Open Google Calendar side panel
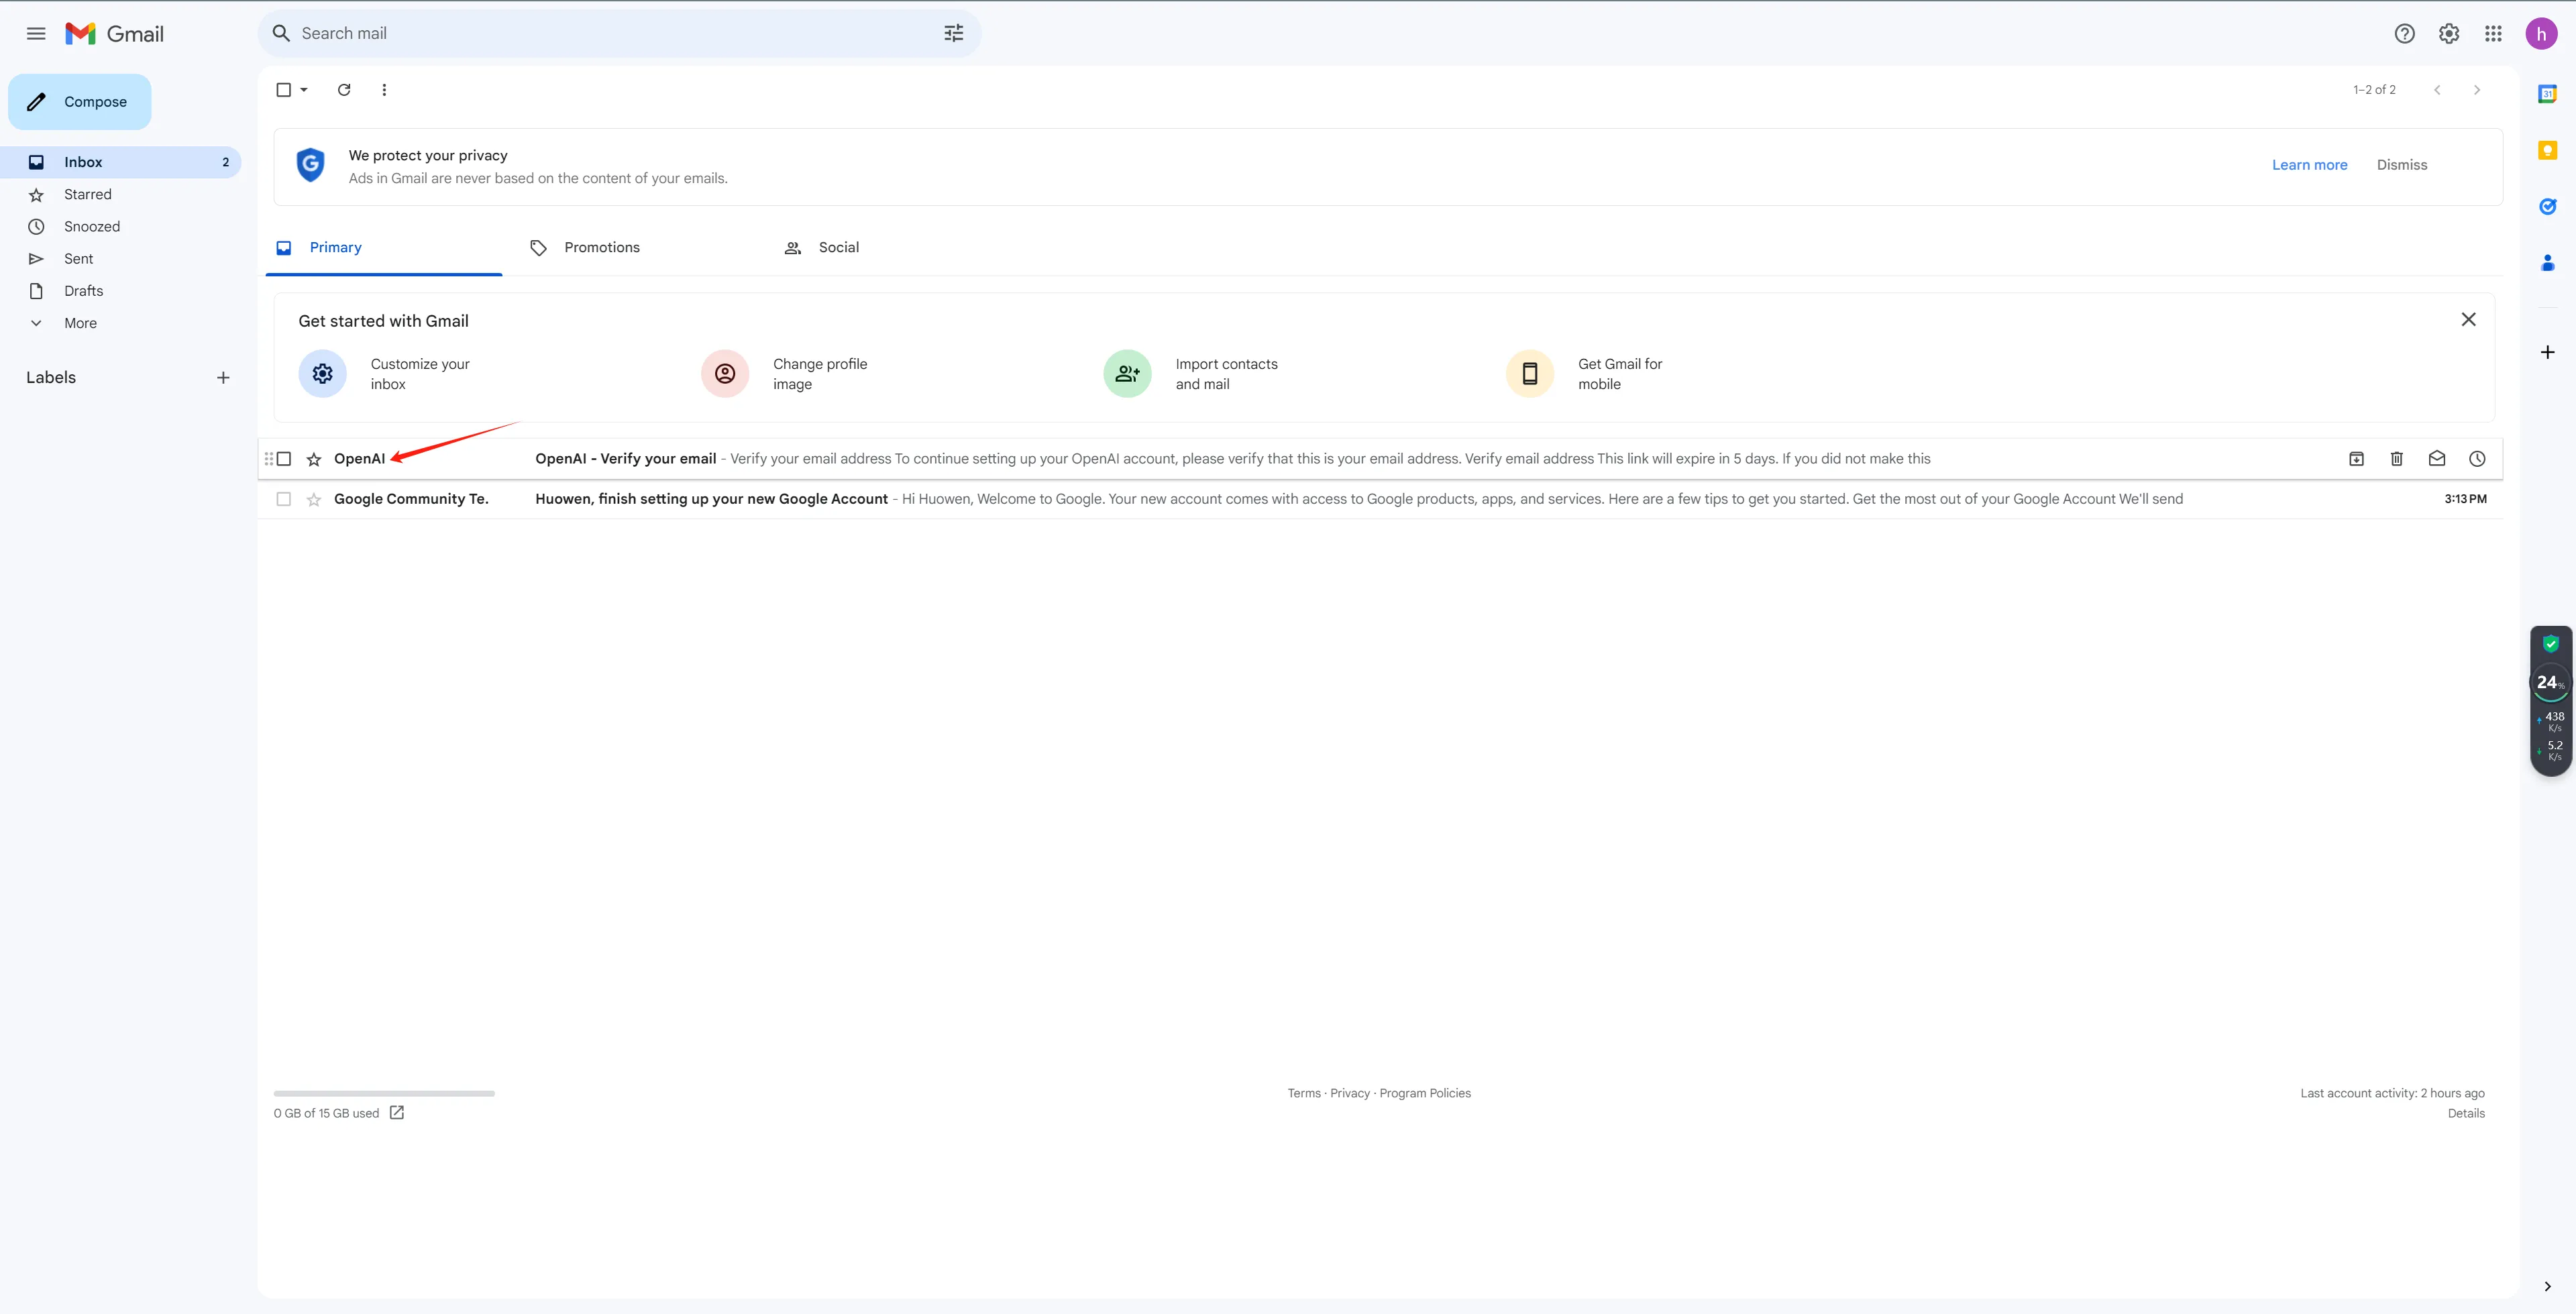Viewport: 2576px width, 1314px height. pos(2547,94)
